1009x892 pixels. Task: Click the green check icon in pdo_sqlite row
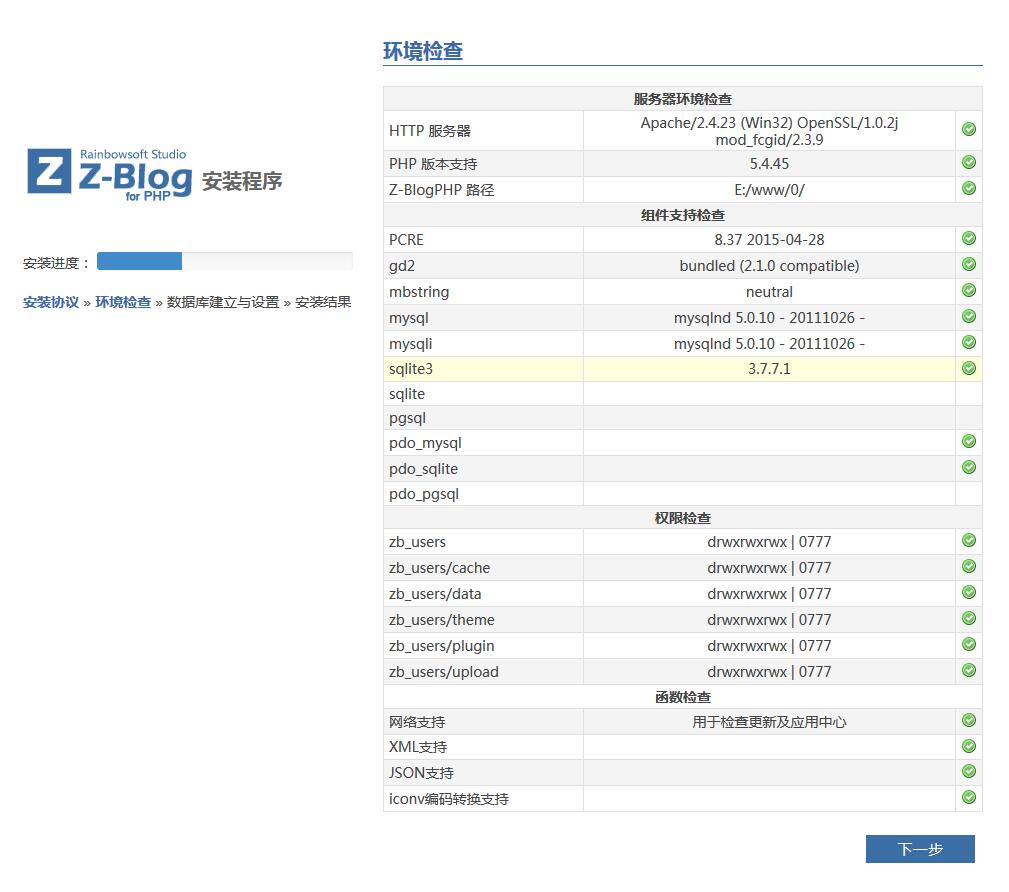pyautogui.click(x=968, y=467)
